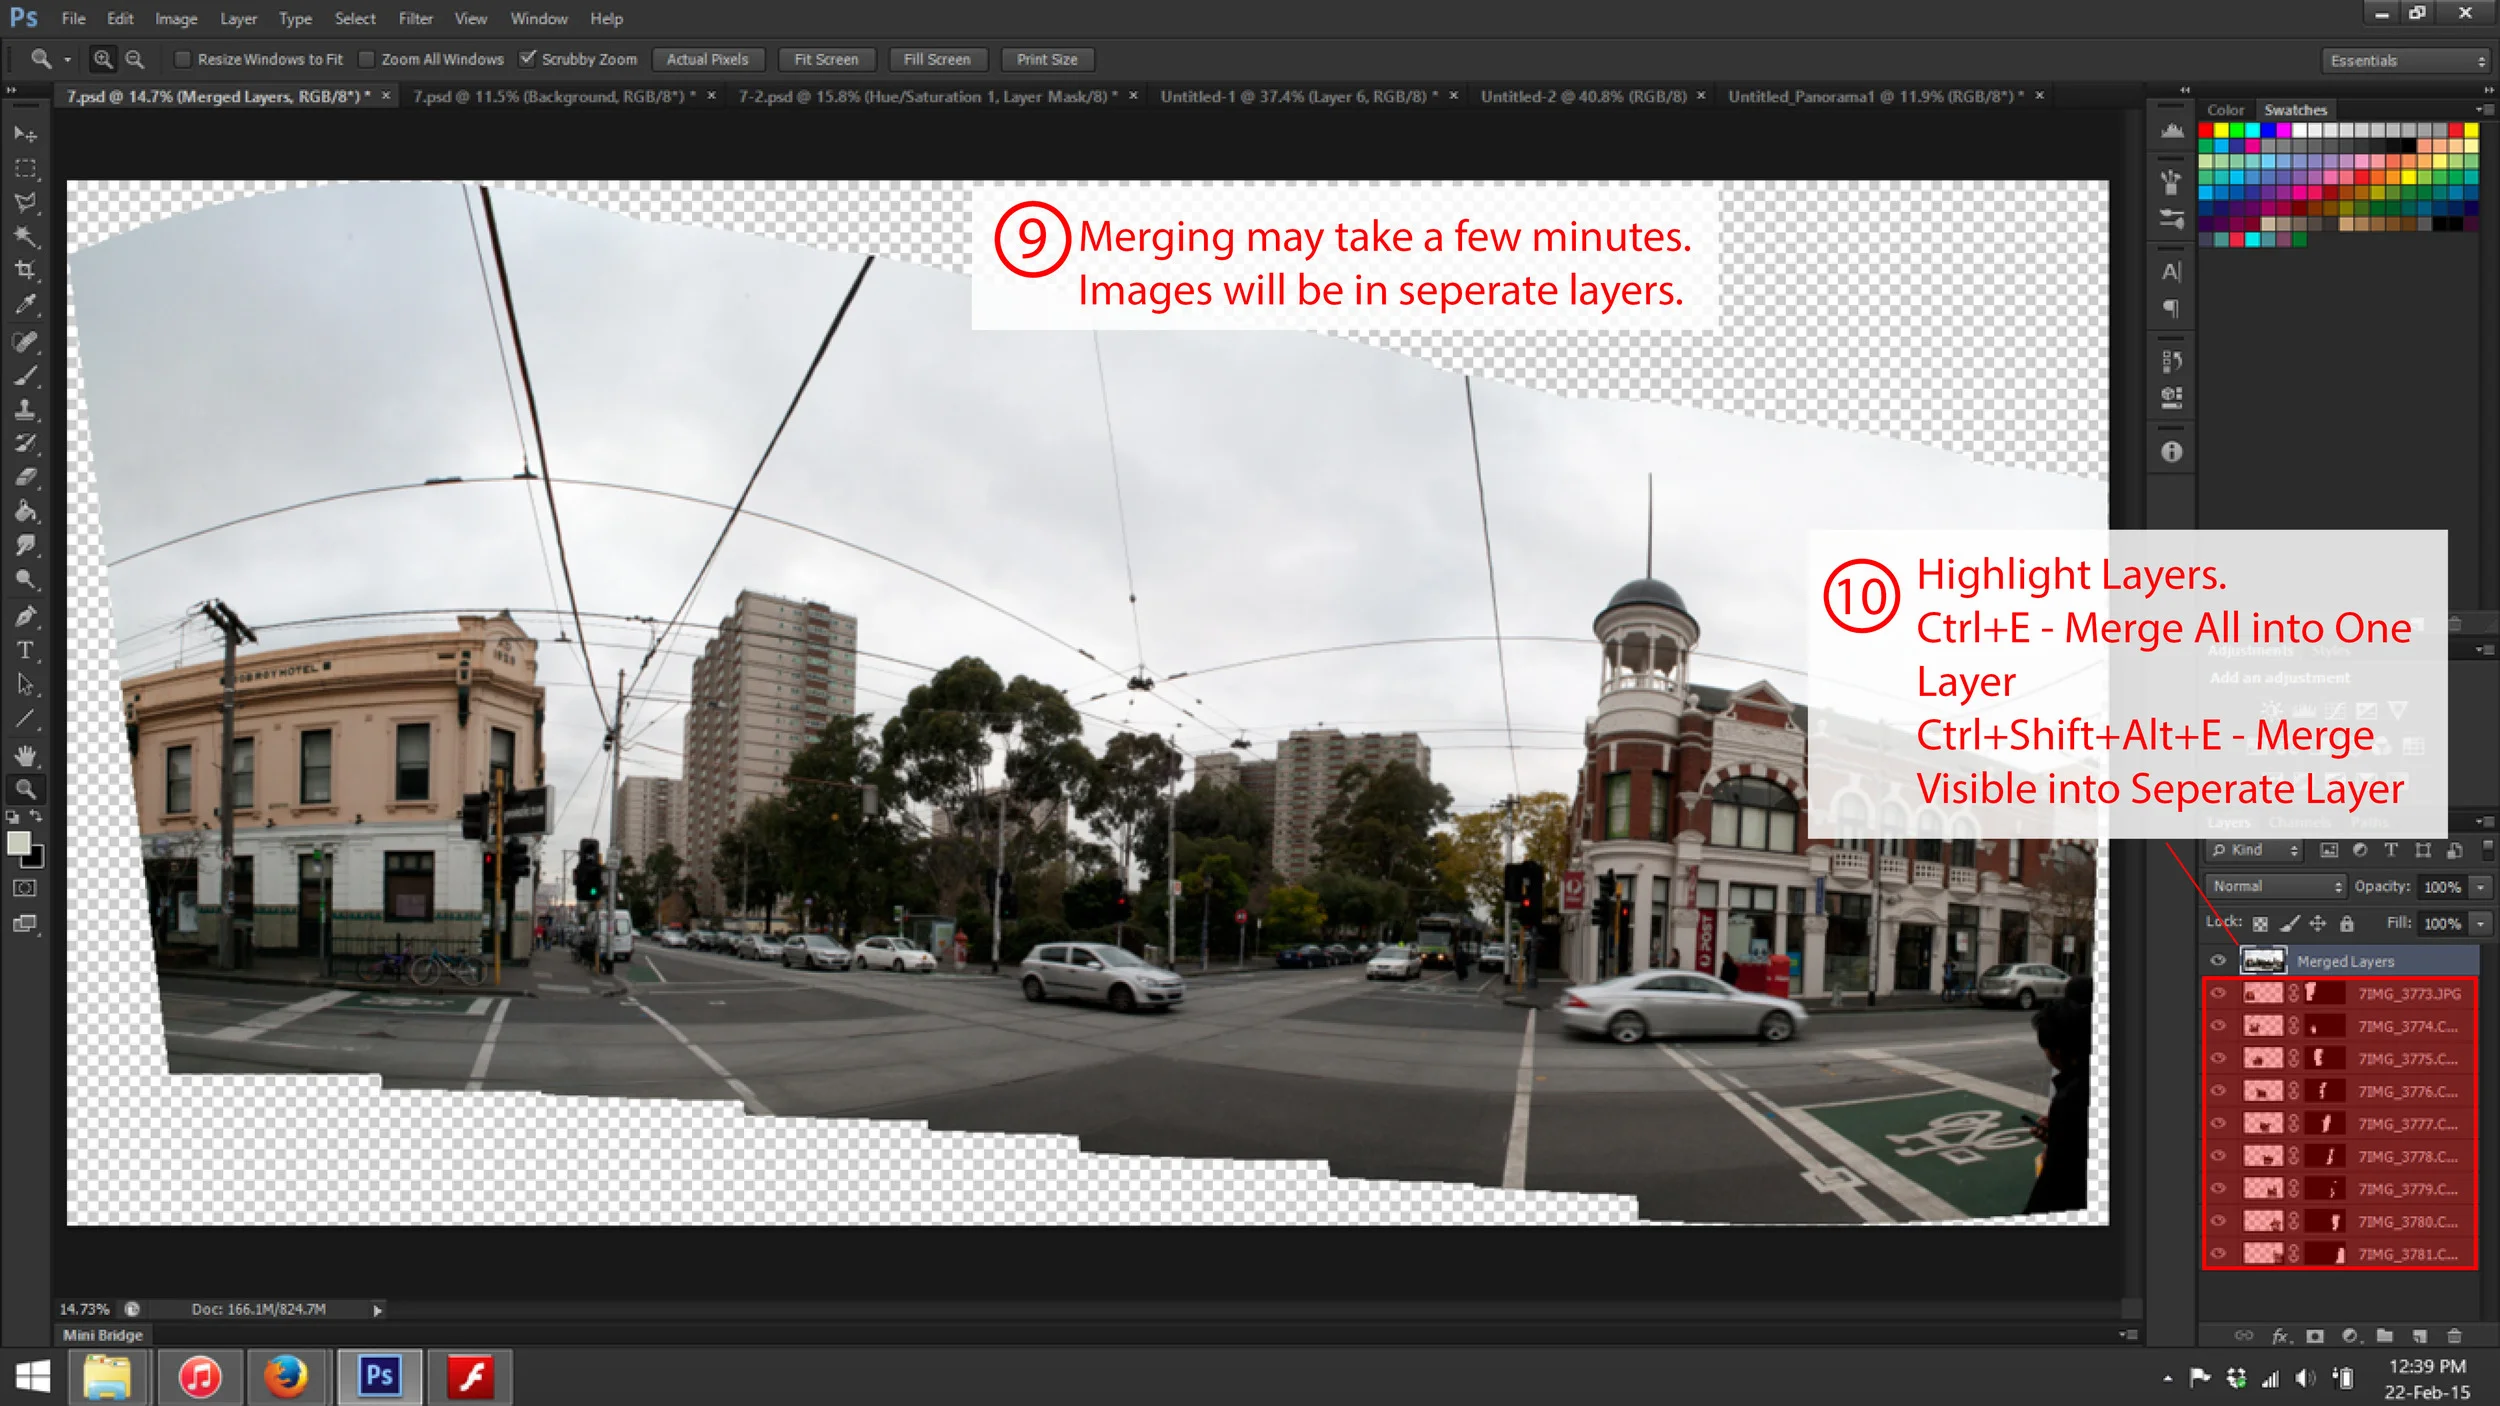Select the Pen tool
Viewport: 2500px width, 1406px height.
click(x=25, y=616)
